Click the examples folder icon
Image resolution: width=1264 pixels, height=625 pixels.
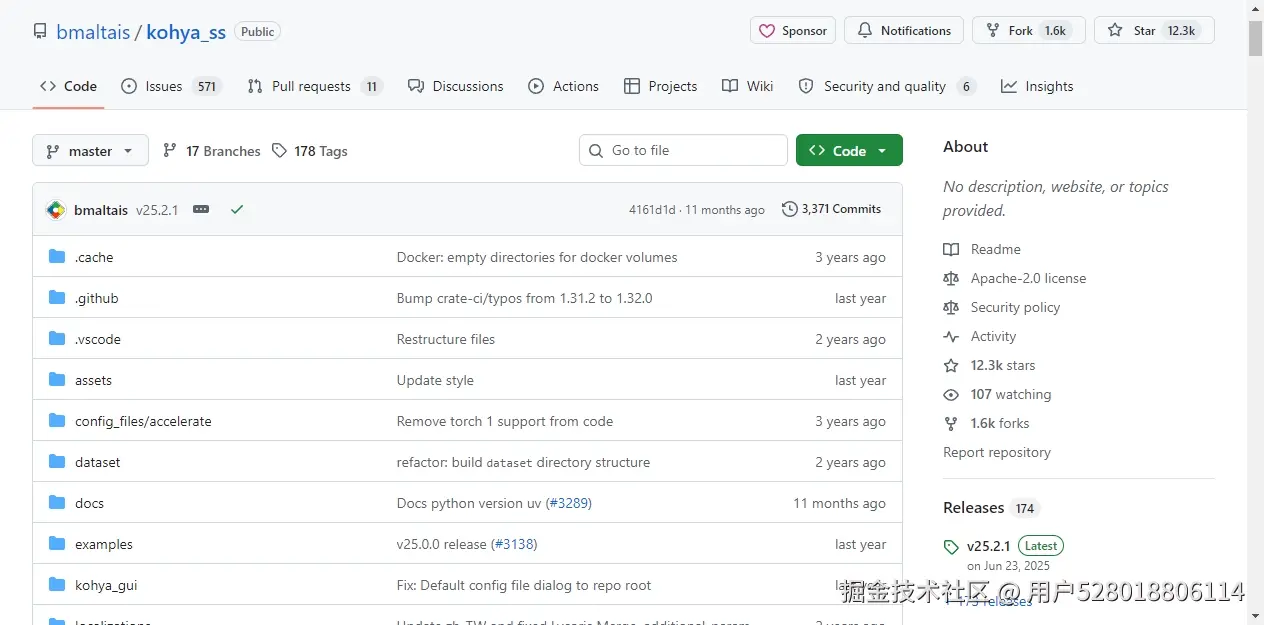57,544
